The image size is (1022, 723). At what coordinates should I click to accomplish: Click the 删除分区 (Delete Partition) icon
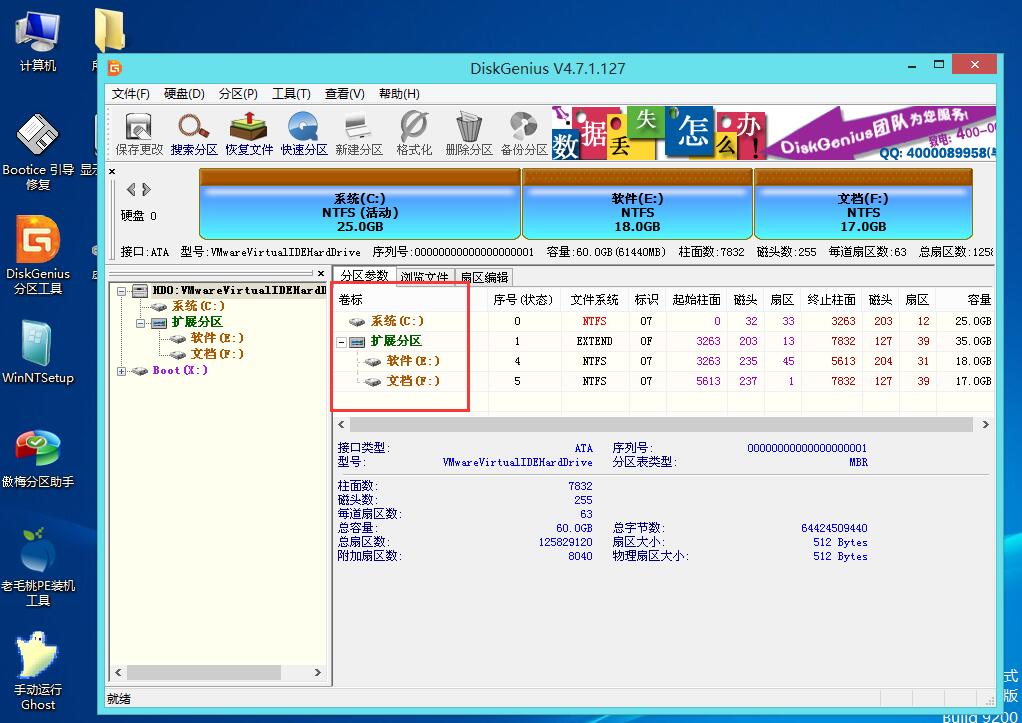(x=467, y=132)
